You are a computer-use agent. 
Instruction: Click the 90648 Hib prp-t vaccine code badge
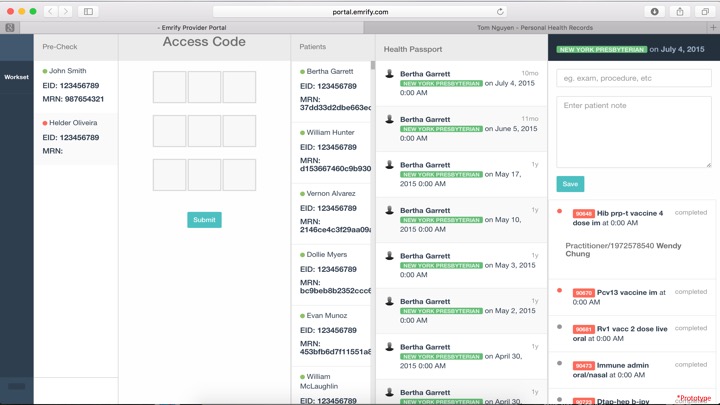click(x=584, y=214)
